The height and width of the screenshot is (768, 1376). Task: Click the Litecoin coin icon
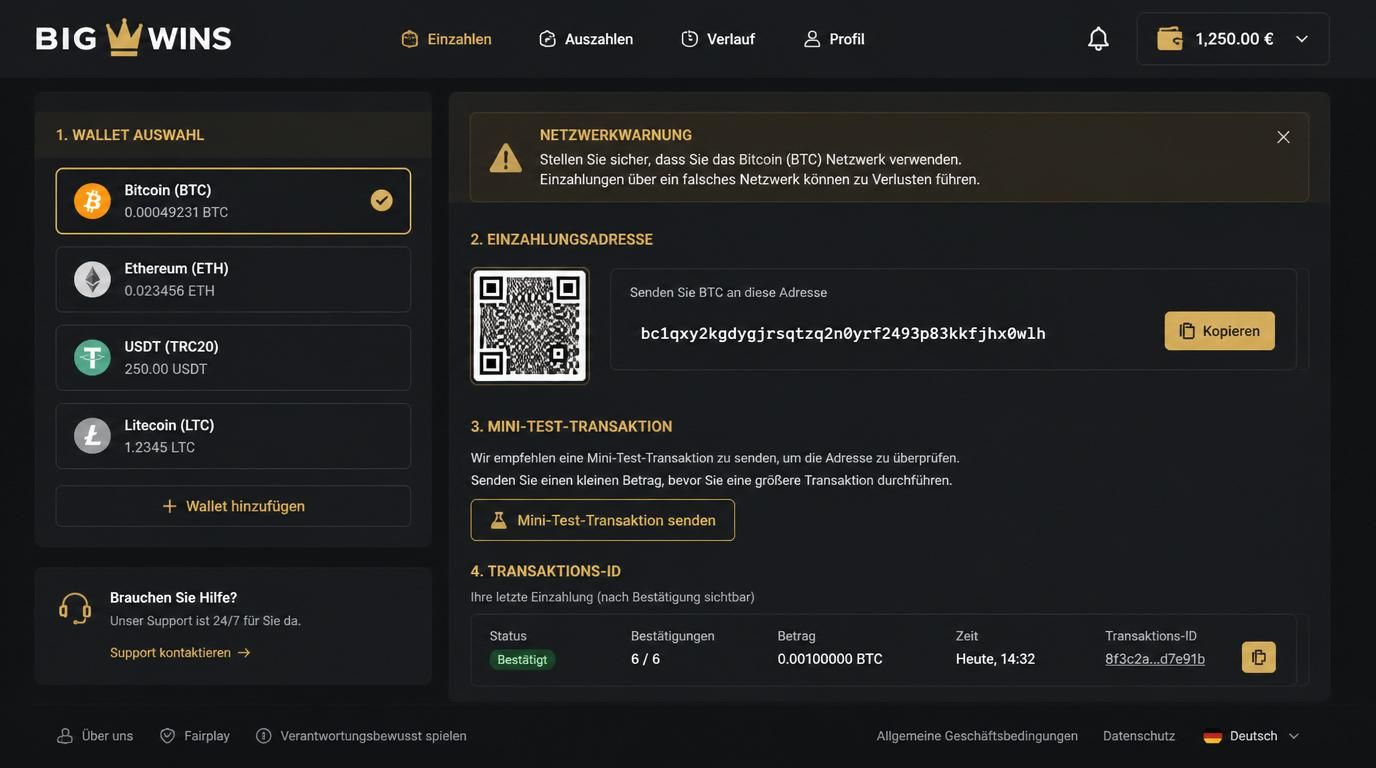92,436
